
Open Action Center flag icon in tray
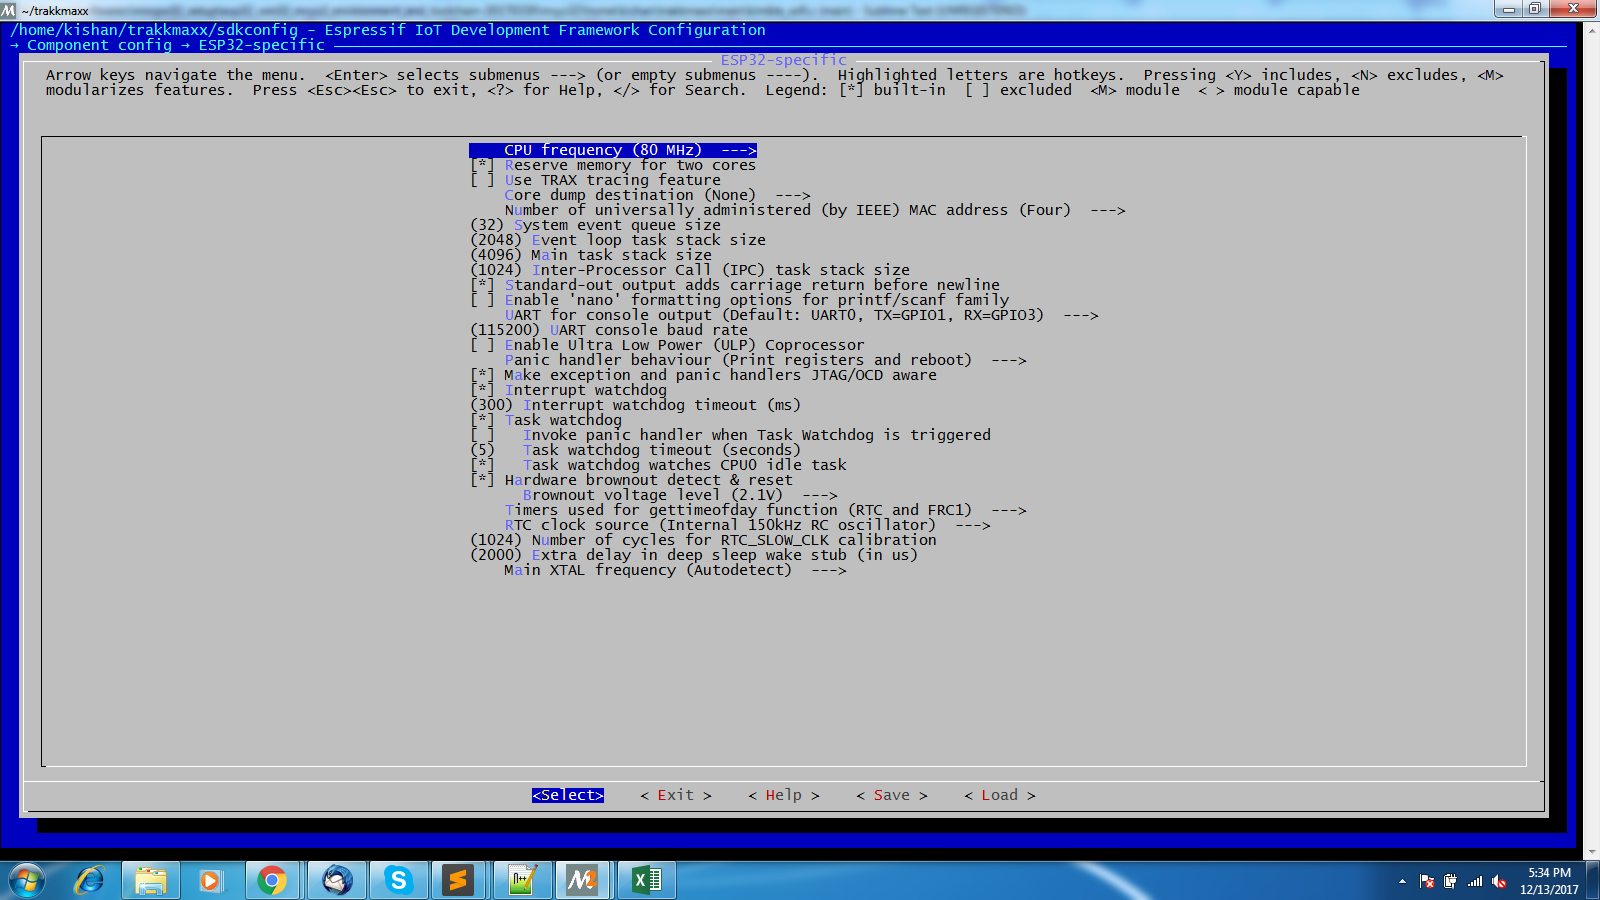1427,881
